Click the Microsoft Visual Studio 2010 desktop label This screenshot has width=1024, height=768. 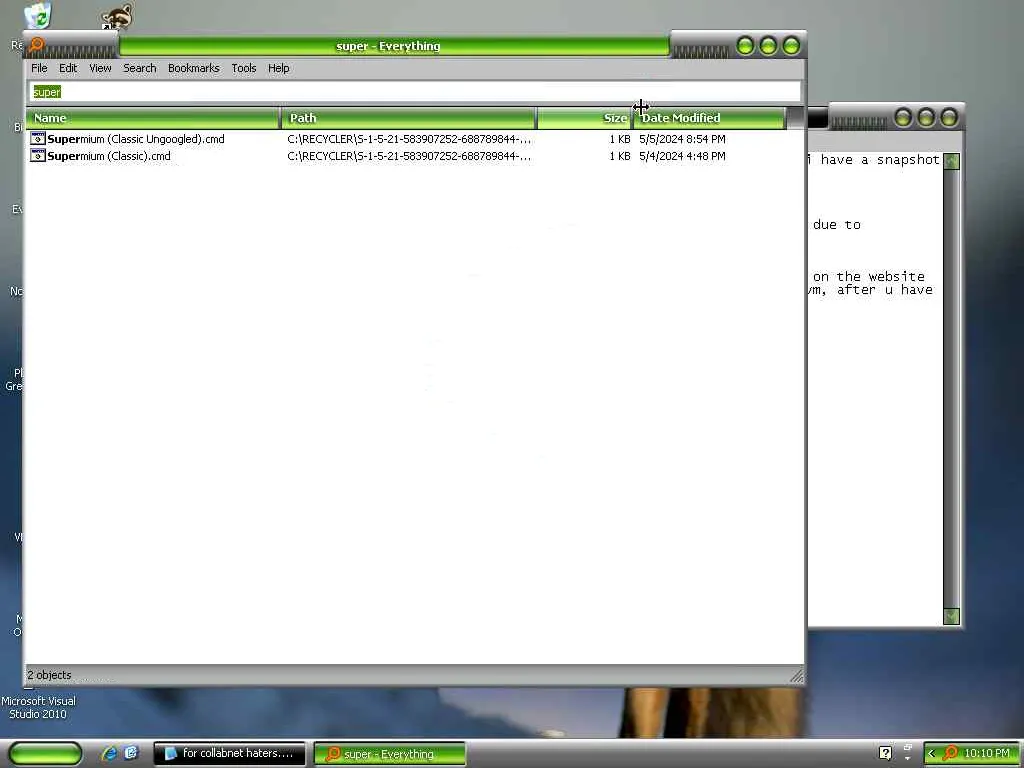coord(38,707)
